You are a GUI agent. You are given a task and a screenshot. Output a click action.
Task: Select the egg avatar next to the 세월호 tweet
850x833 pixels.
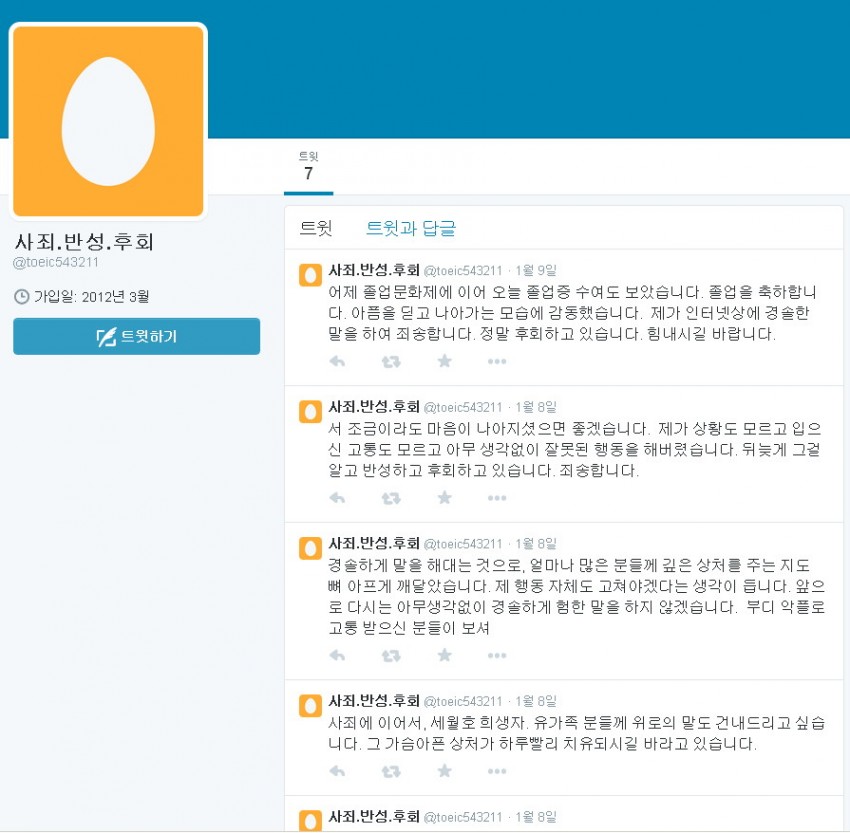311,706
